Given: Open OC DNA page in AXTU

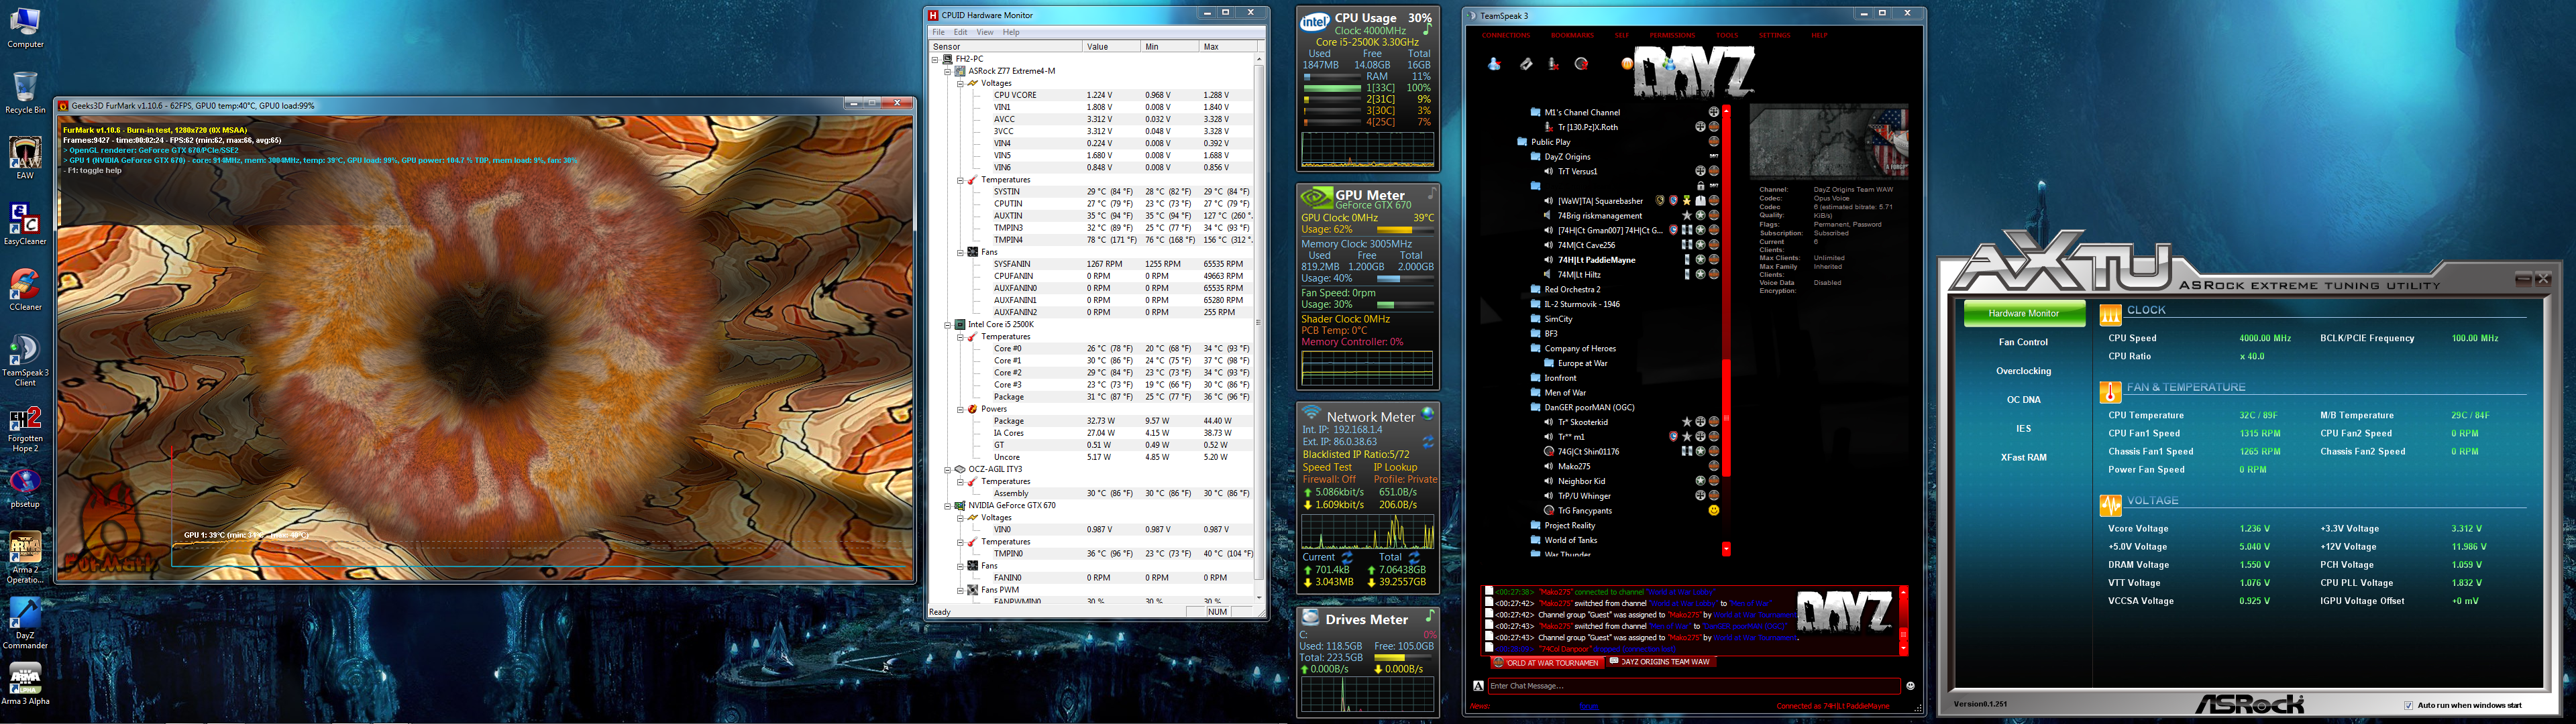Looking at the screenshot, I should click(2023, 400).
